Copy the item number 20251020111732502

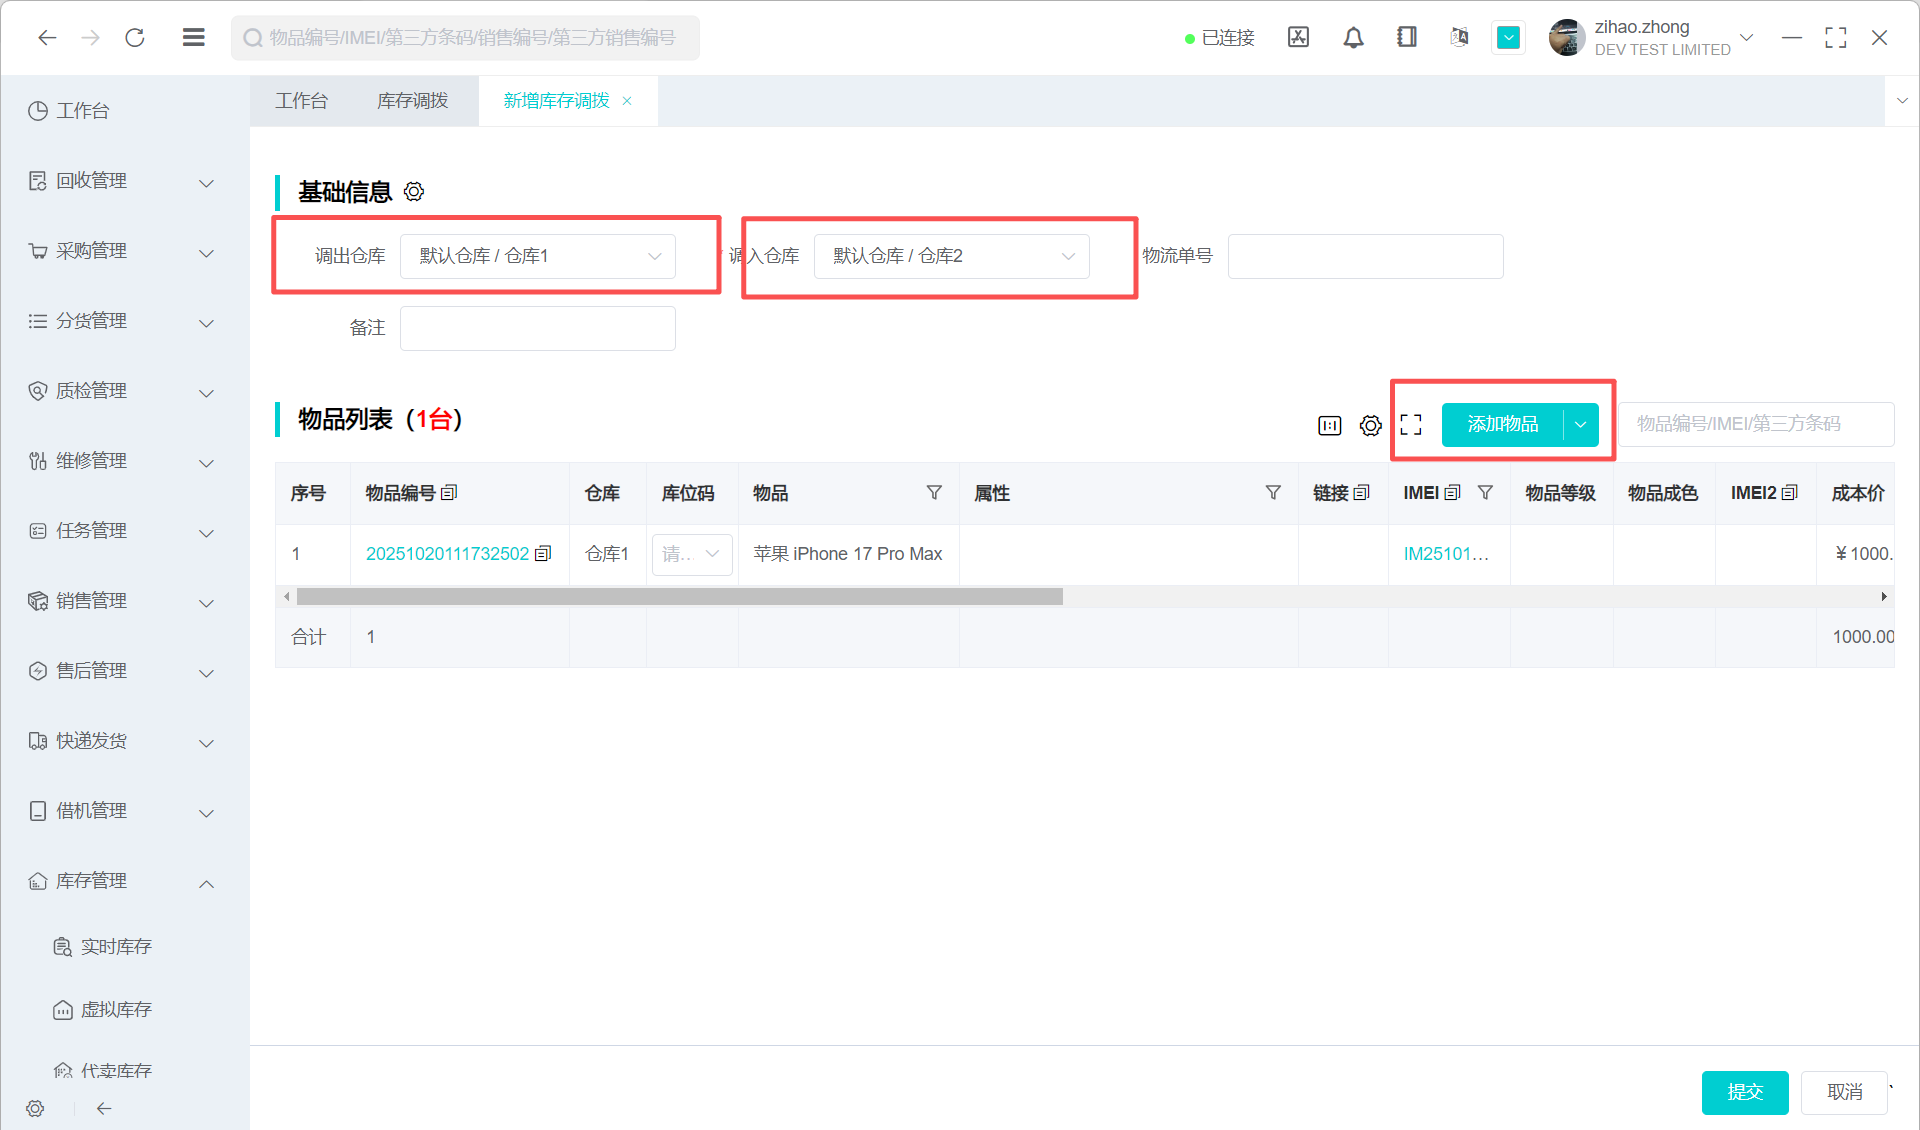(543, 553)
